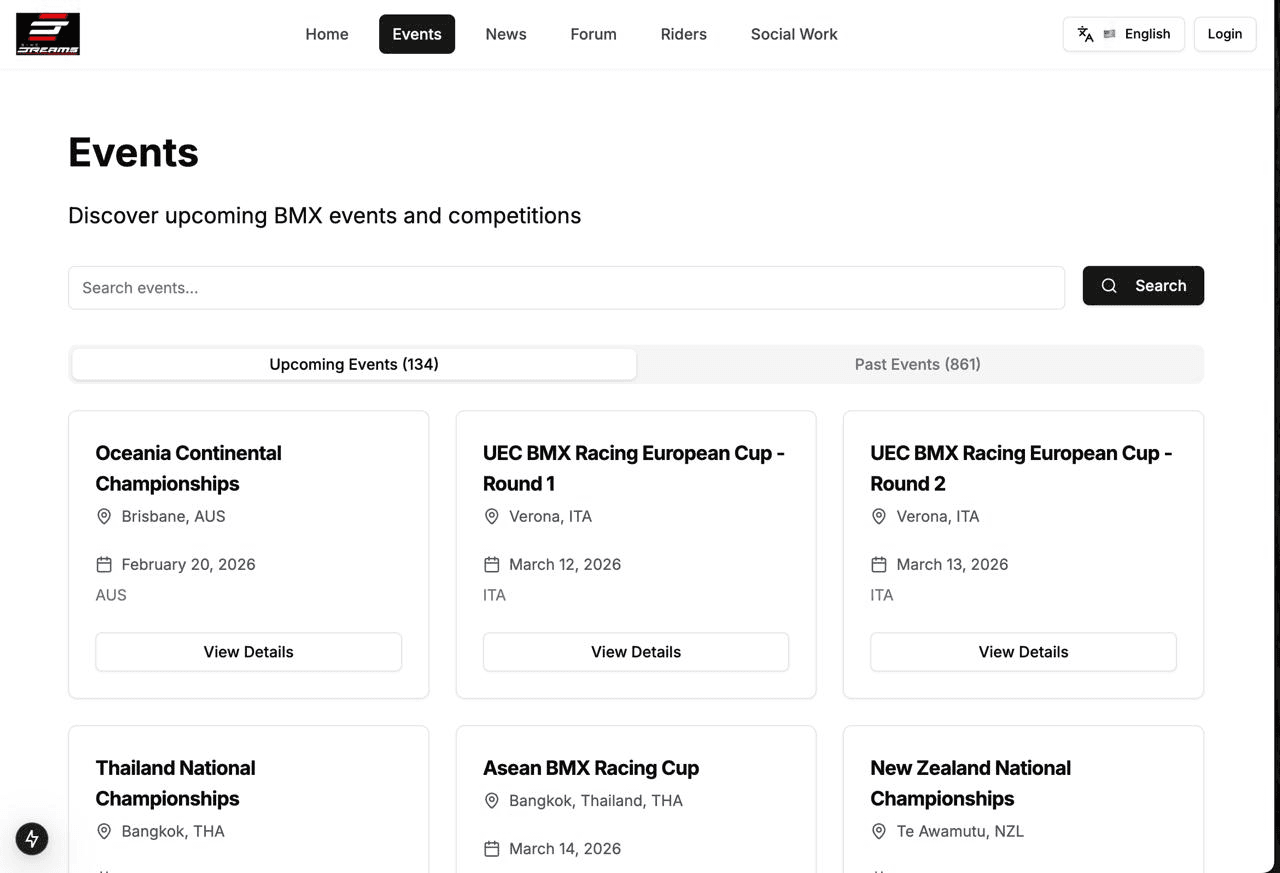This screenshot has width=1280, height=873.
Task: Click the magnifier icon in Search button
Action: pos(1109,286)
